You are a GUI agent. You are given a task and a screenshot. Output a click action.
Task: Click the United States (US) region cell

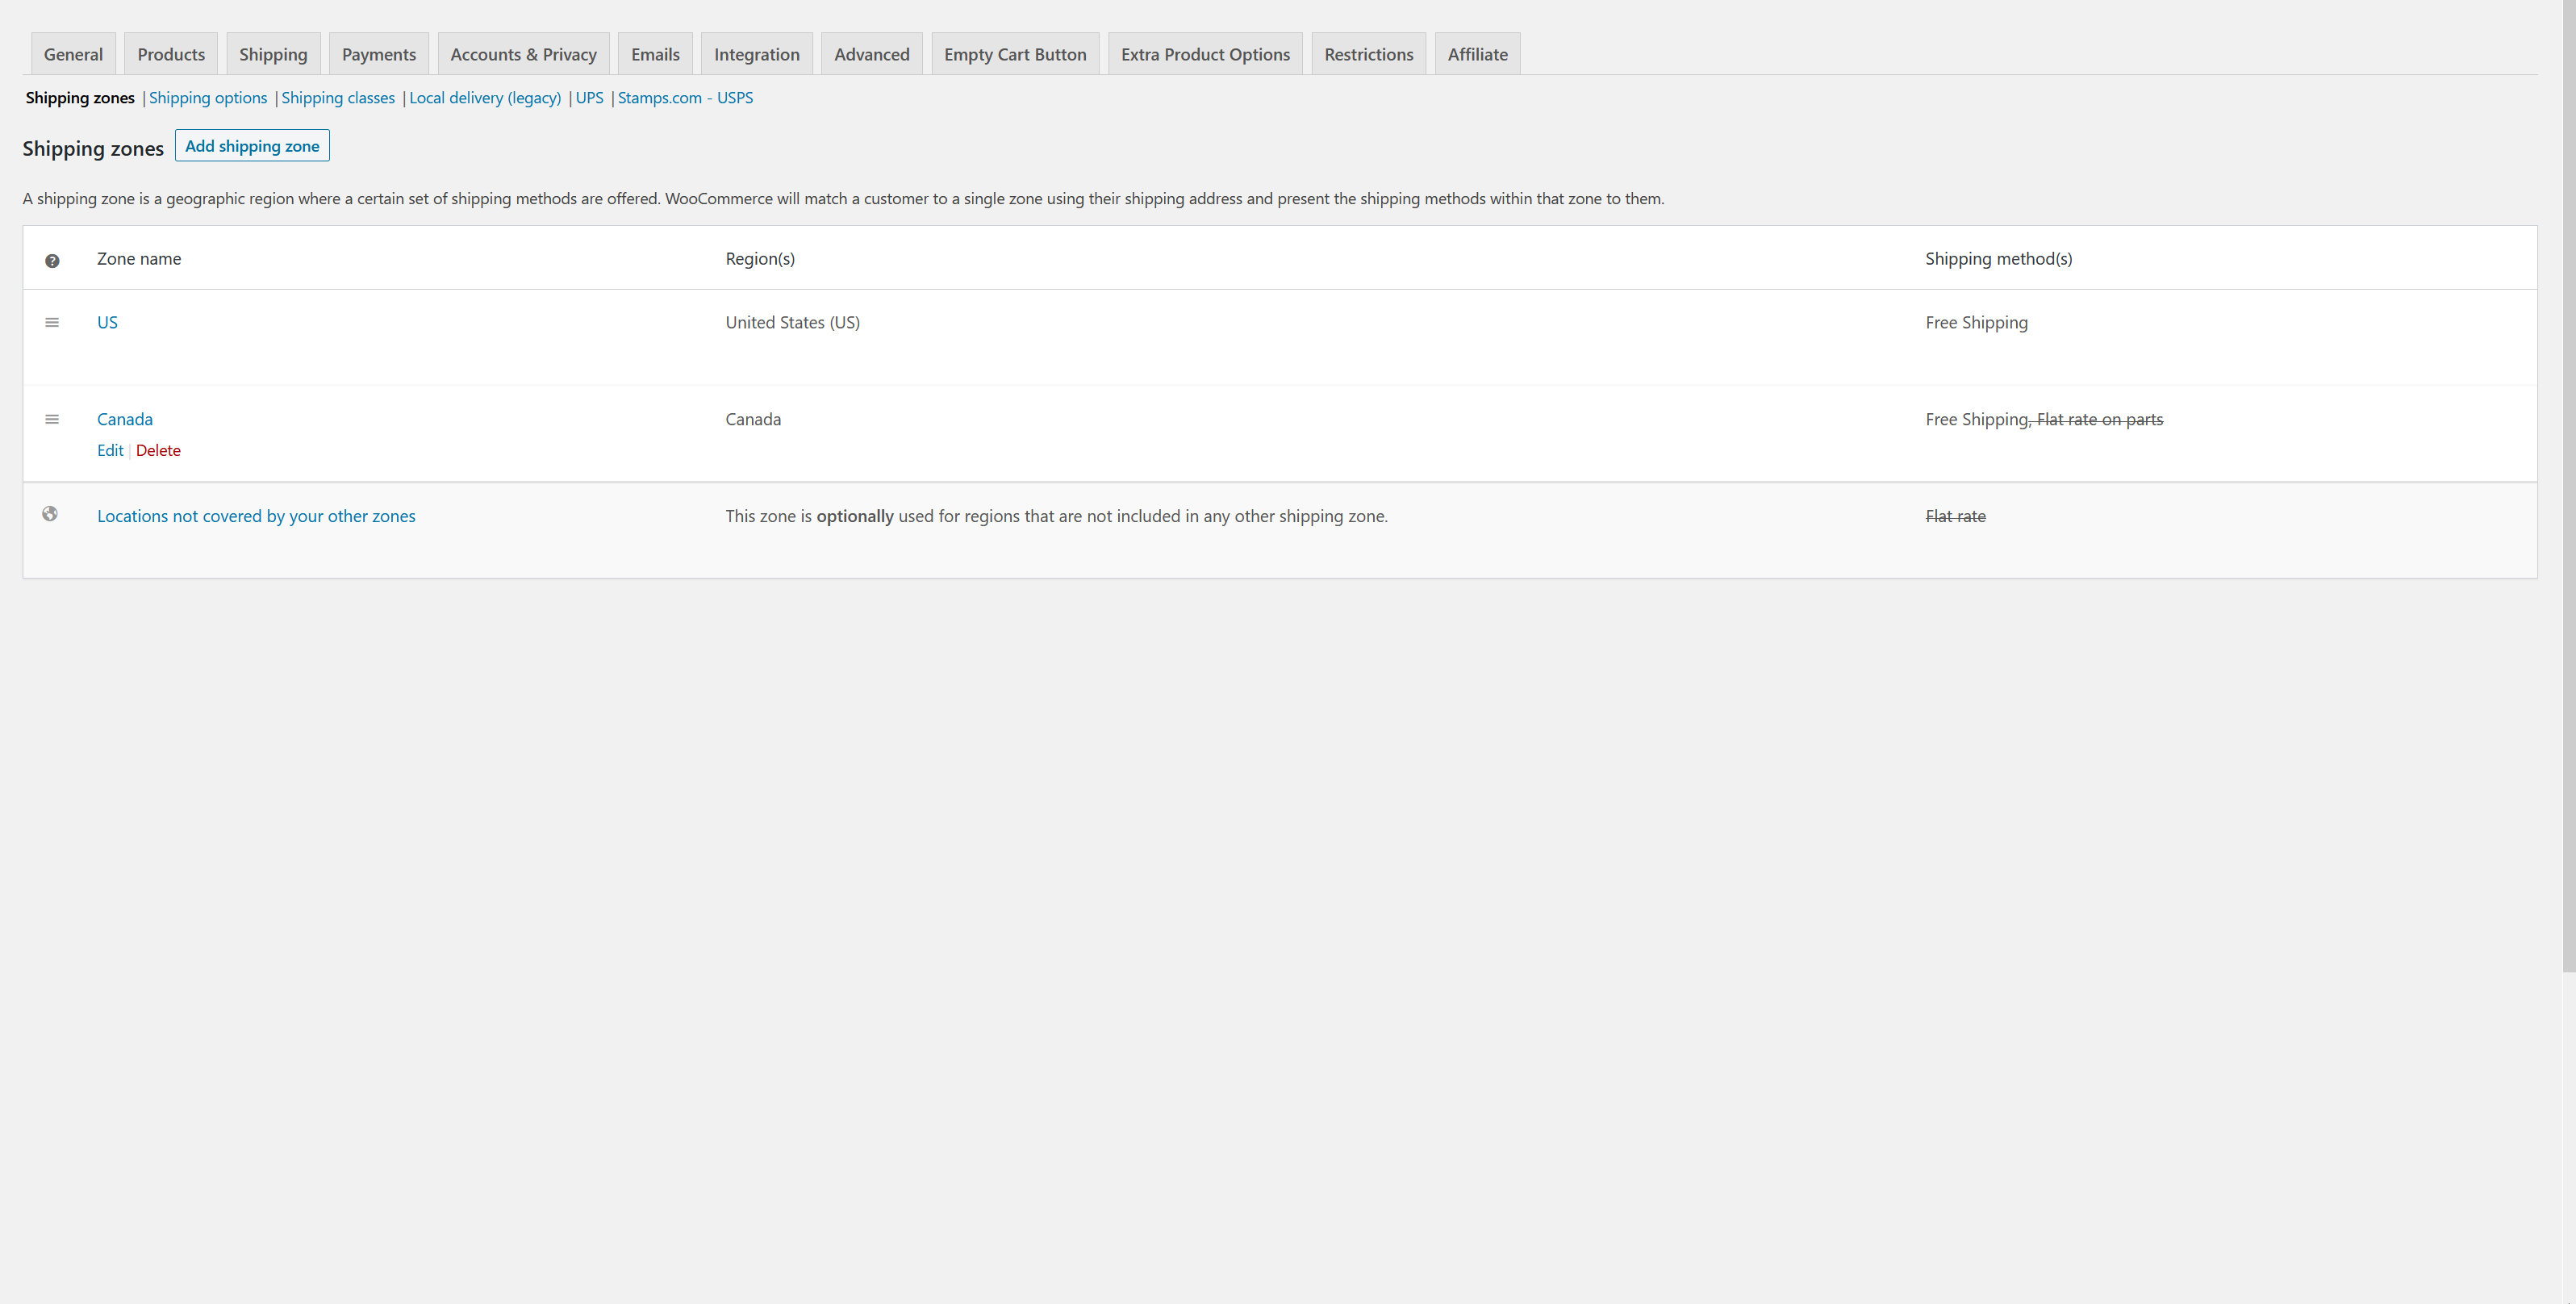pyautogui.click(x=793, y=322)
